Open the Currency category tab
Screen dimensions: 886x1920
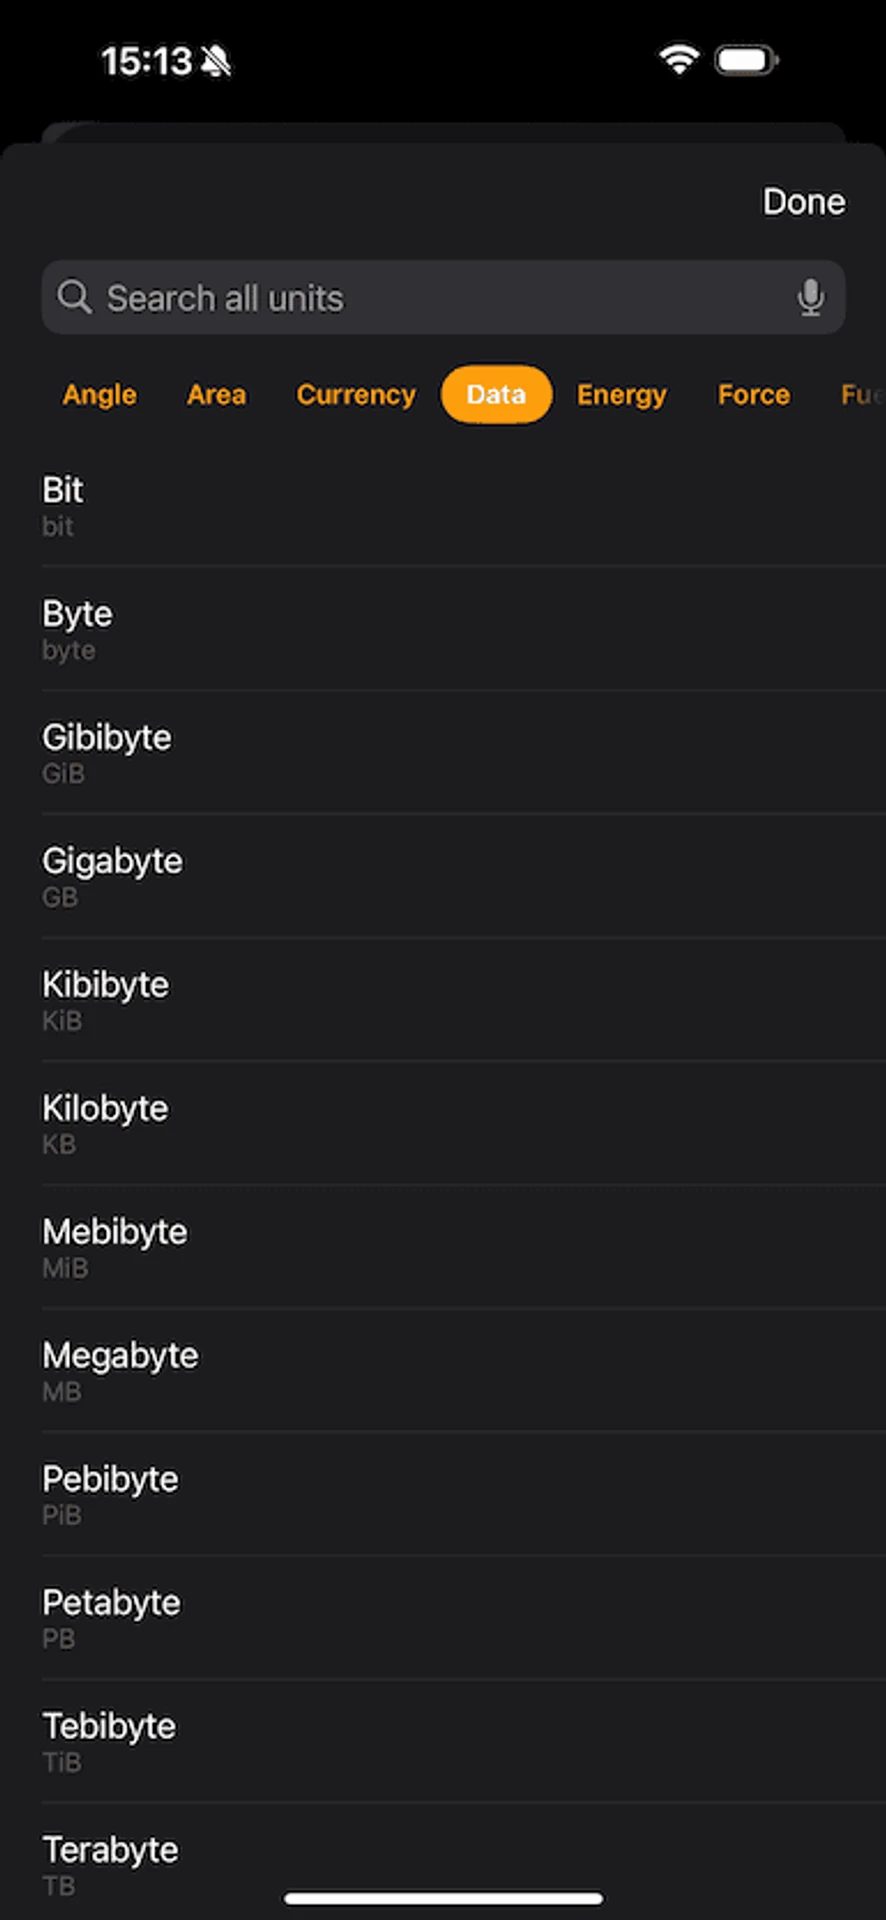point(356,395)
